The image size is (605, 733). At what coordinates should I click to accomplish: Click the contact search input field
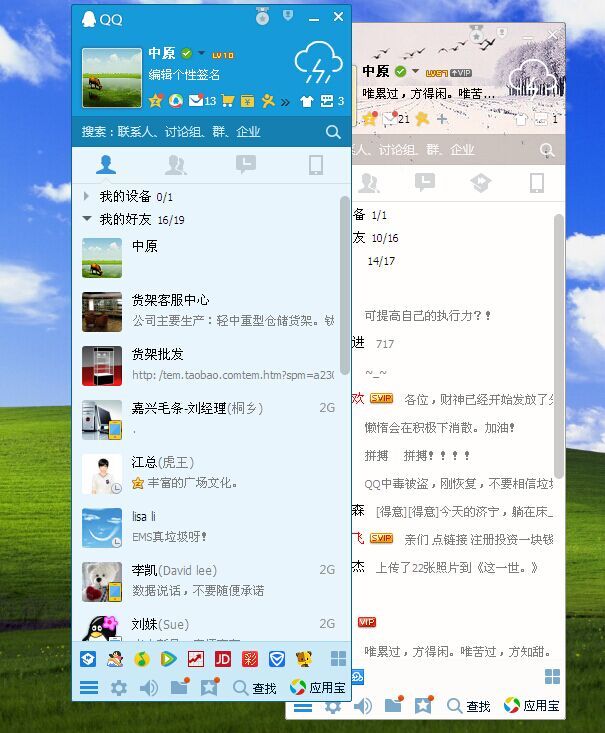[x=200, y=132]
